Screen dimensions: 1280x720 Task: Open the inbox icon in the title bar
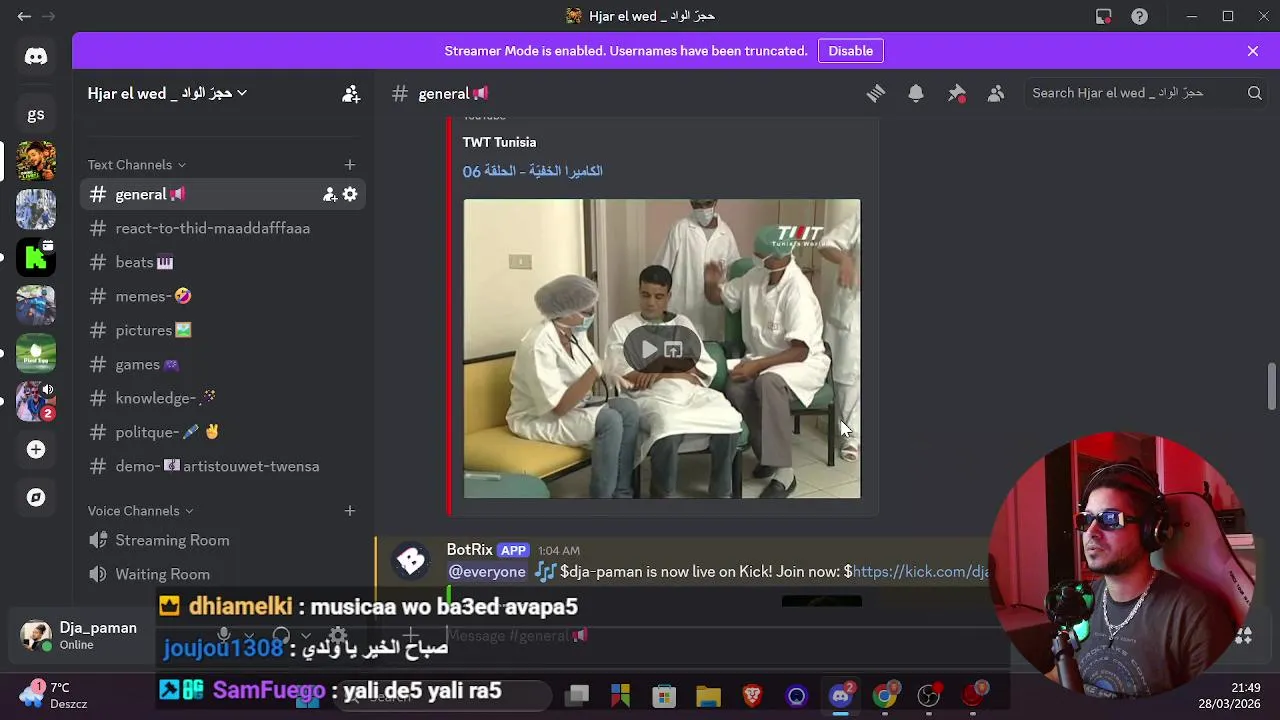1103,16
